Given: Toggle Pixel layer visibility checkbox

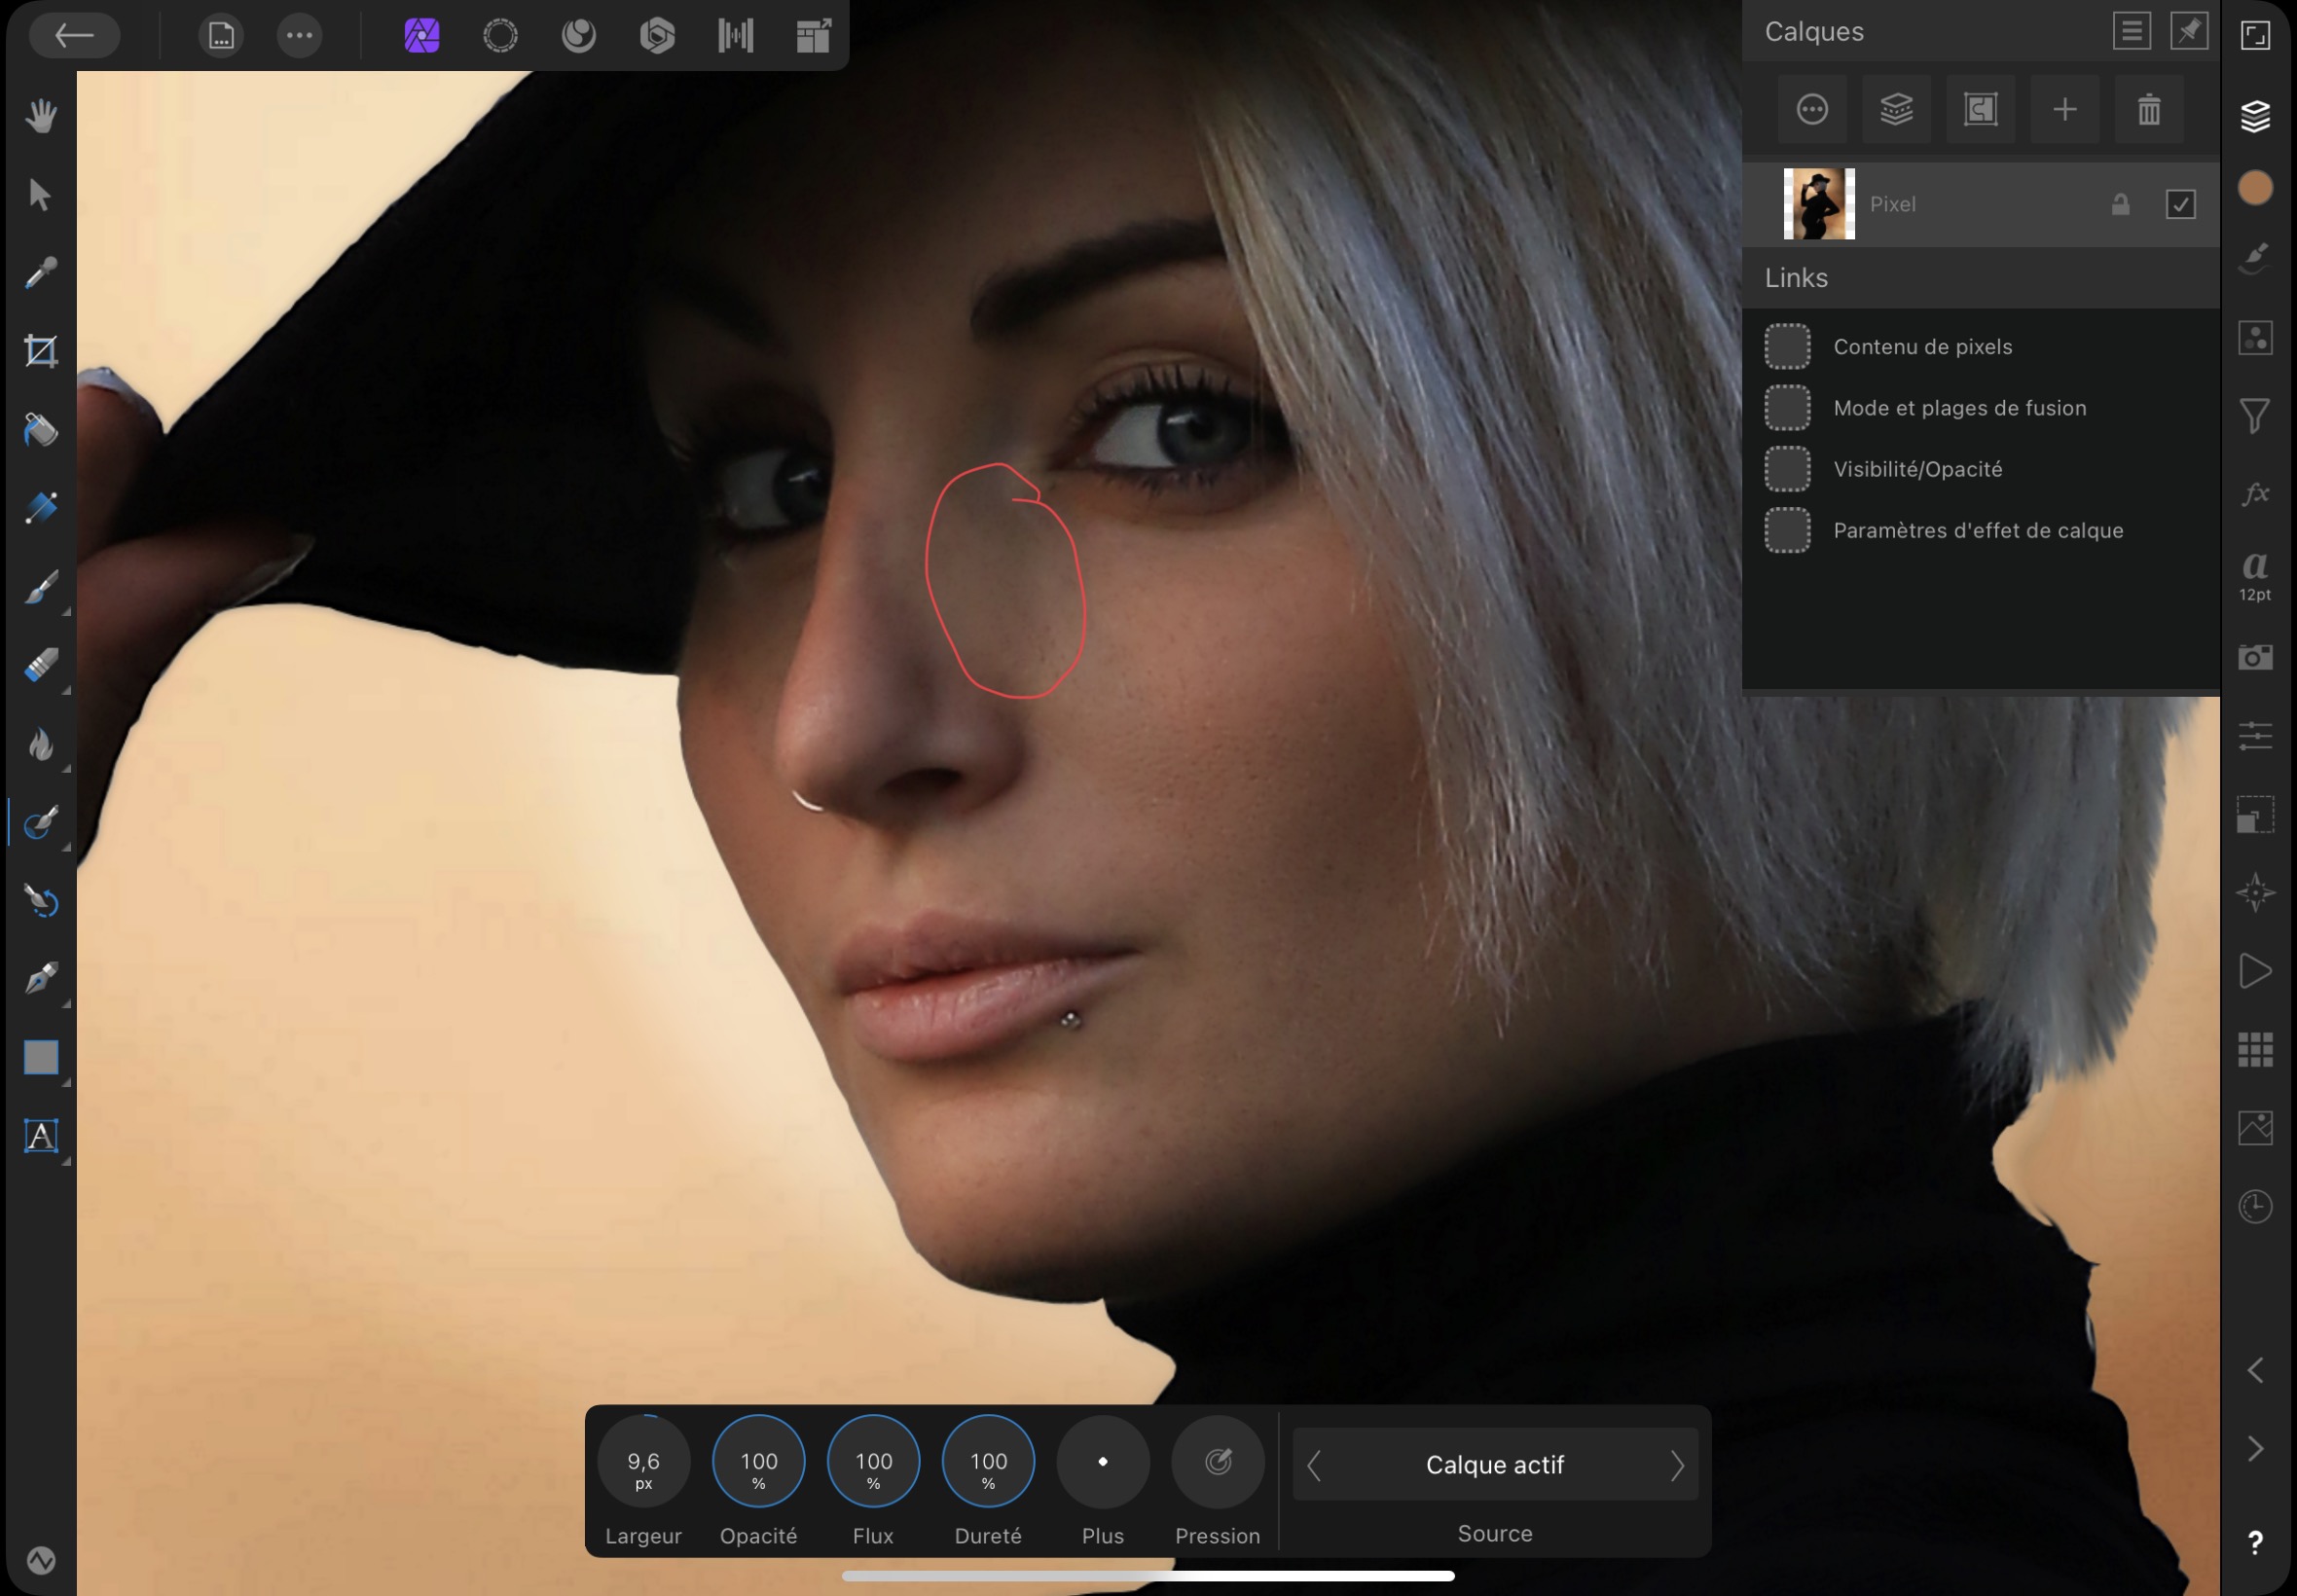Looking at the screenshot, I should [x=2180, y=204].
